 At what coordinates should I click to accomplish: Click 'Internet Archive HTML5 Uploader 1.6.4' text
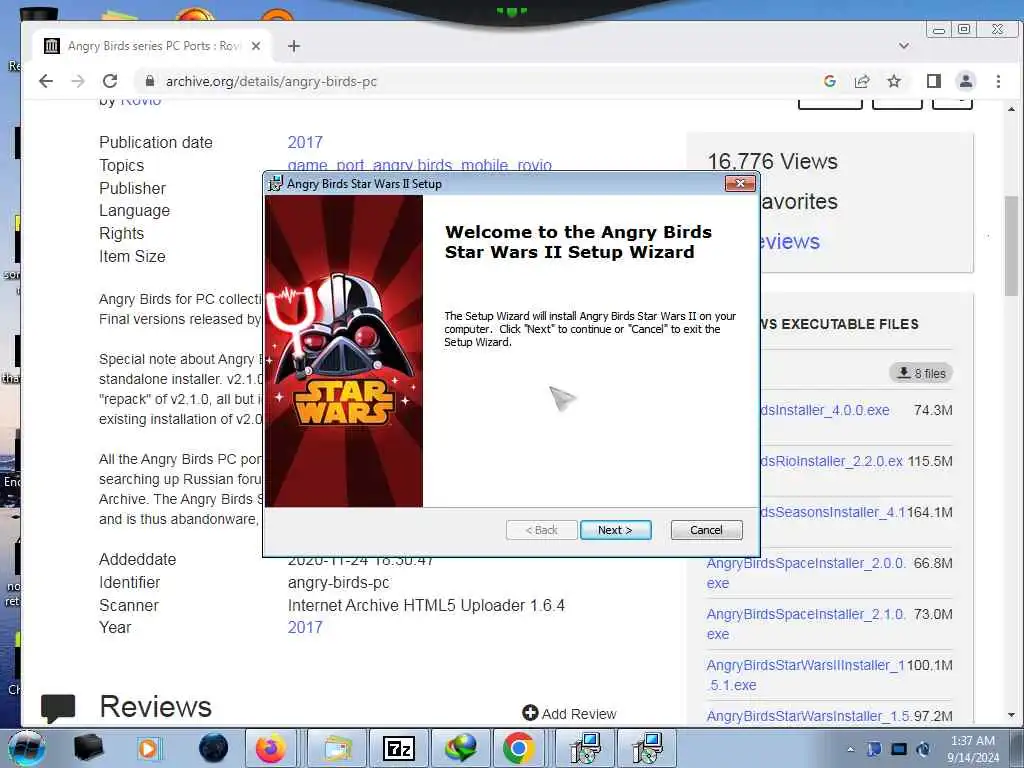[426, 605]
